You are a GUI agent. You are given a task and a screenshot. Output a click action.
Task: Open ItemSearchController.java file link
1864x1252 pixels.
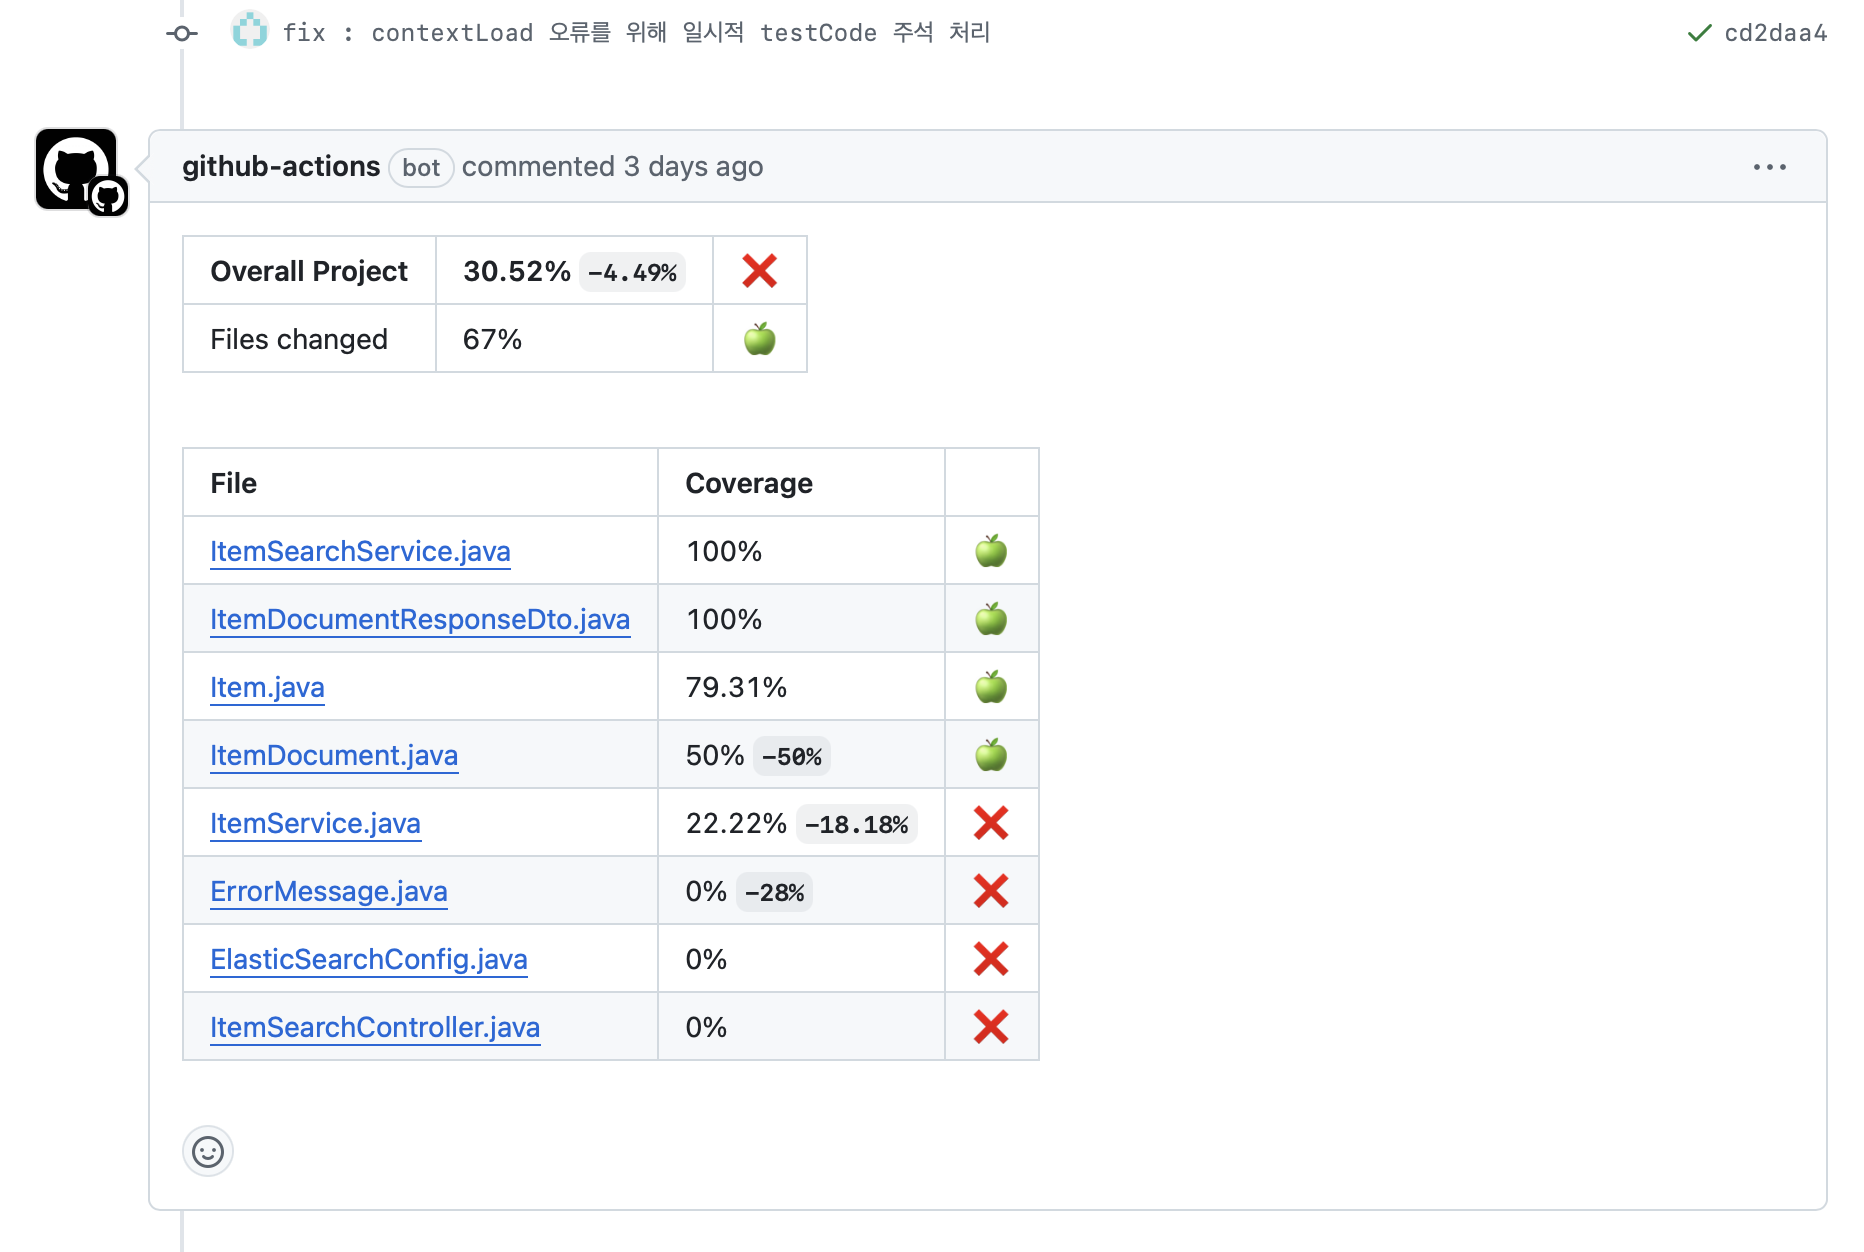(x=375, y=1027)
